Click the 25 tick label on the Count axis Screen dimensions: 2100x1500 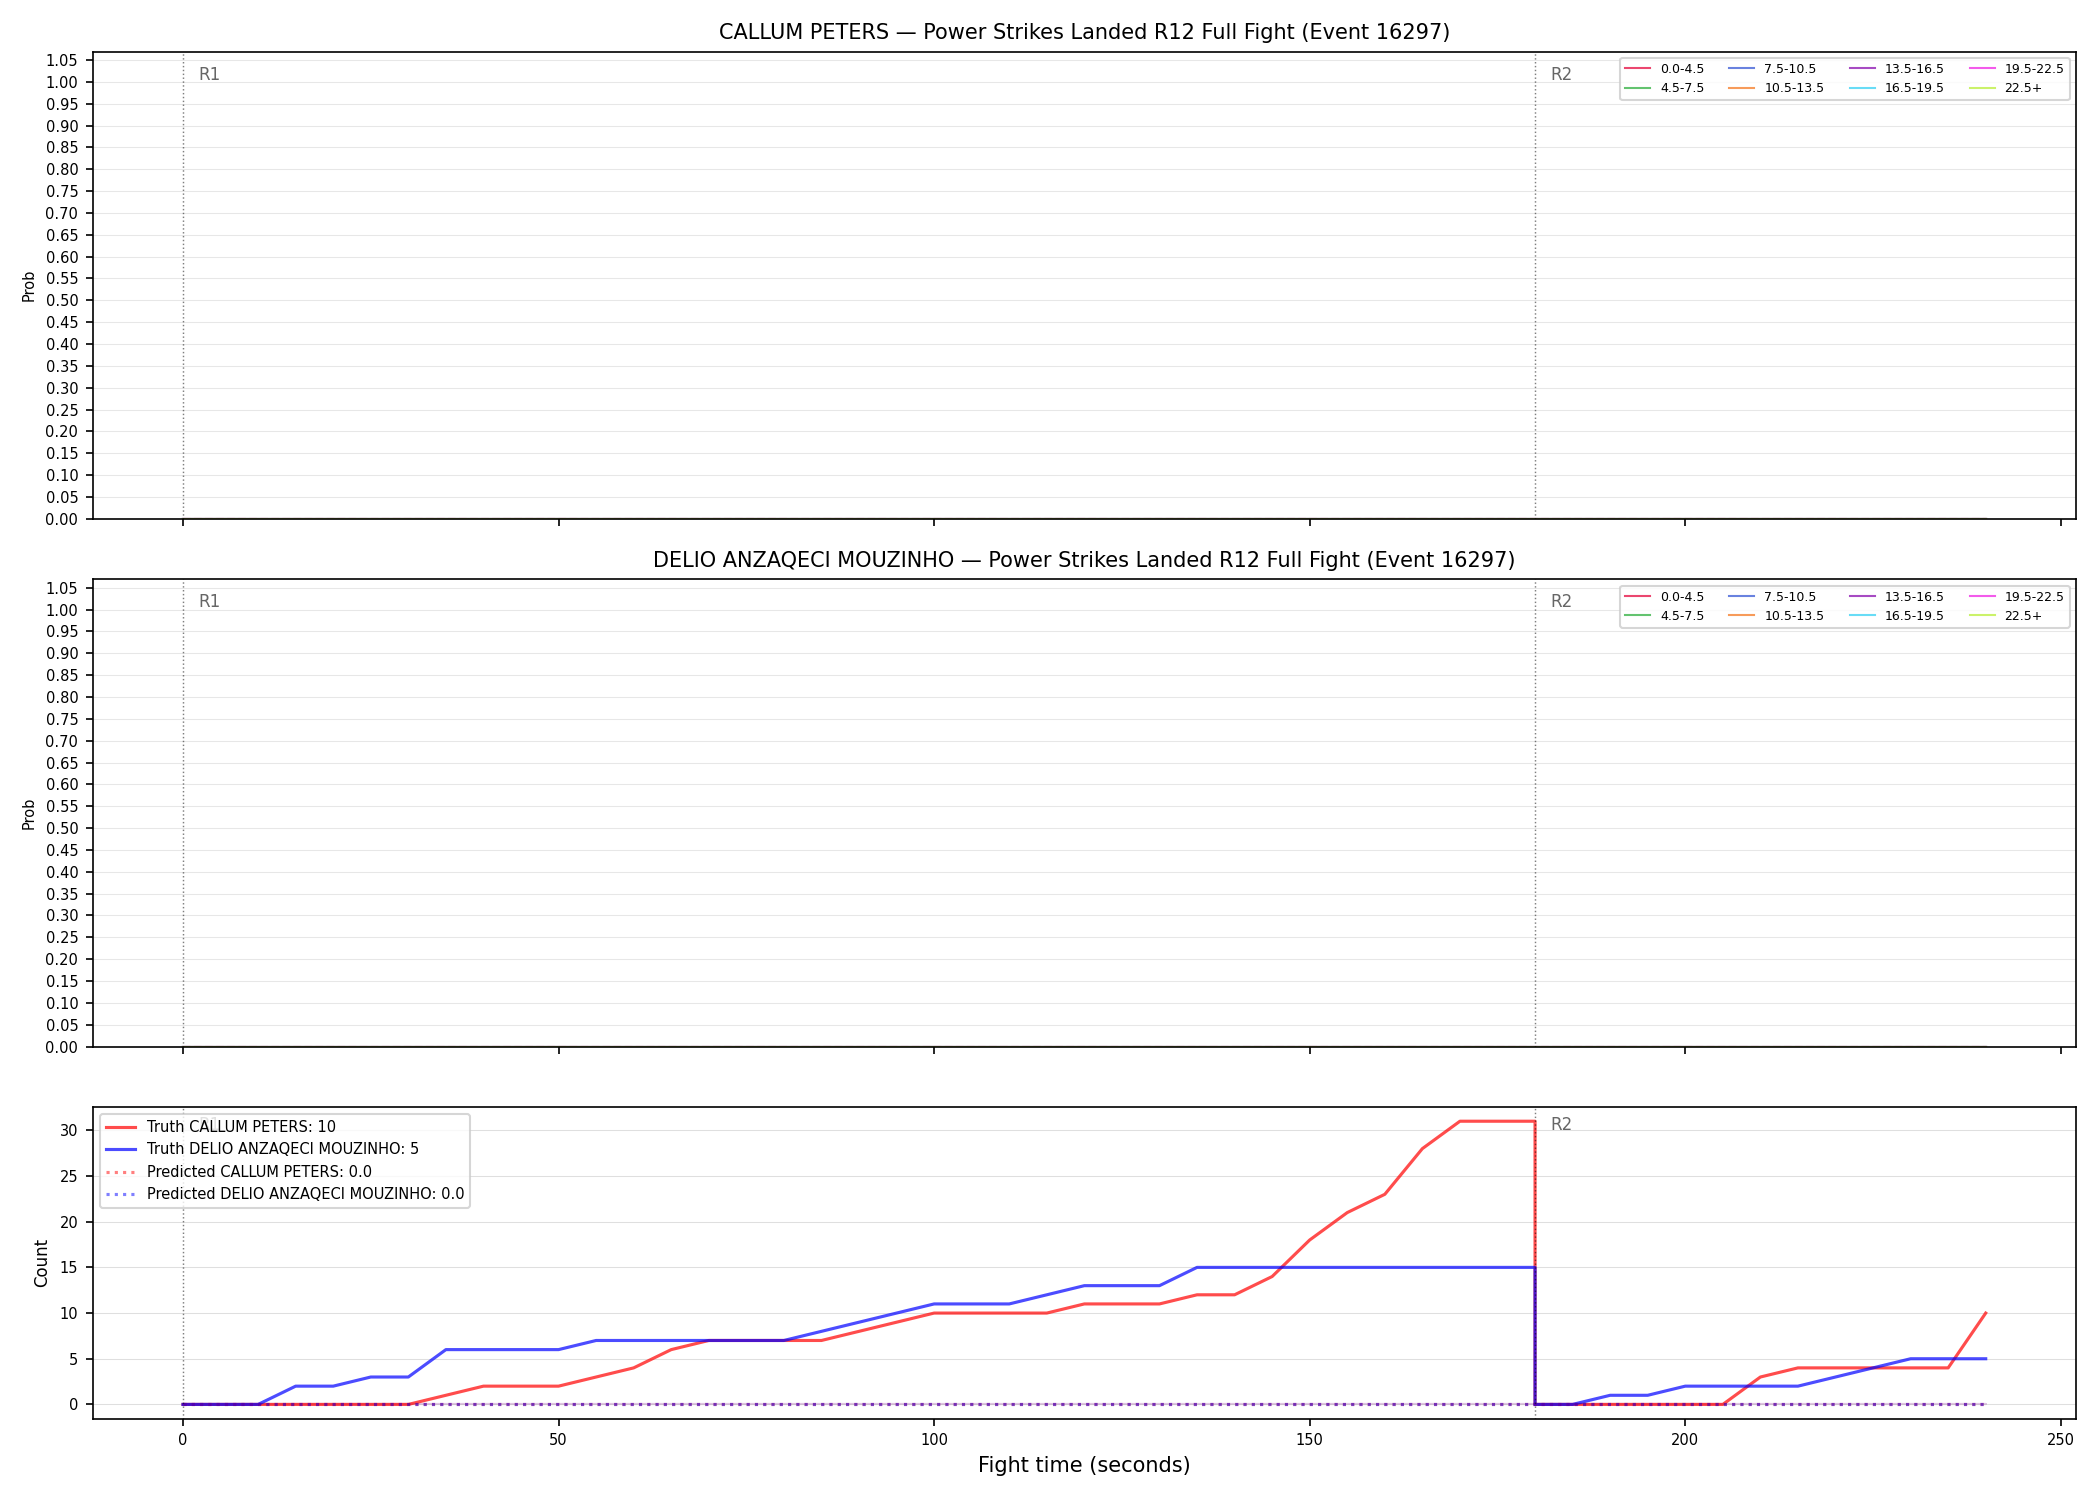[68, 1176]
